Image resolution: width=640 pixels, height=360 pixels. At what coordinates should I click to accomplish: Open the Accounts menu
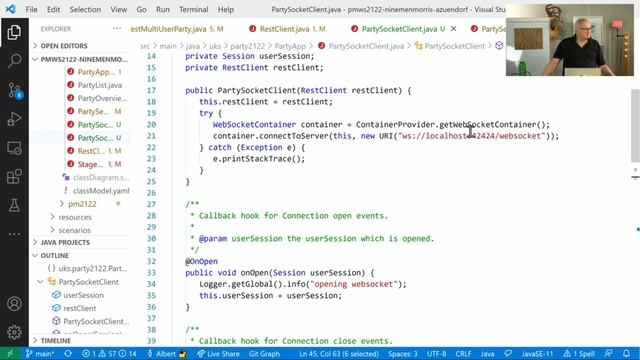14,304
